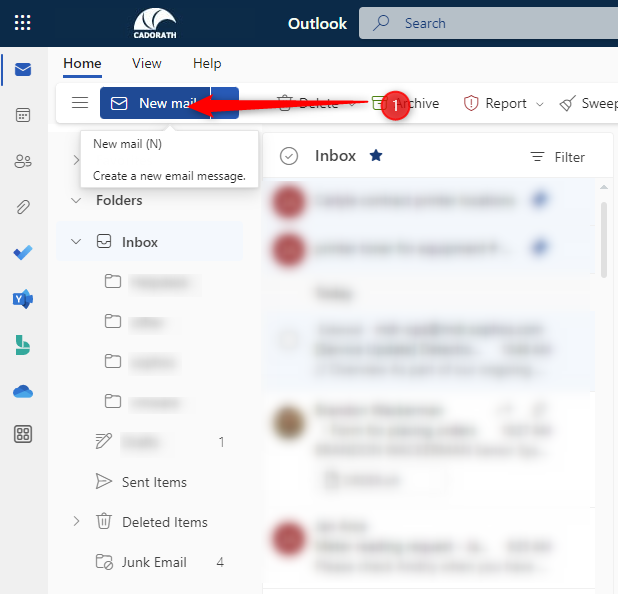
Task: Click the search magnifier icon
Action: pos(381,23)
